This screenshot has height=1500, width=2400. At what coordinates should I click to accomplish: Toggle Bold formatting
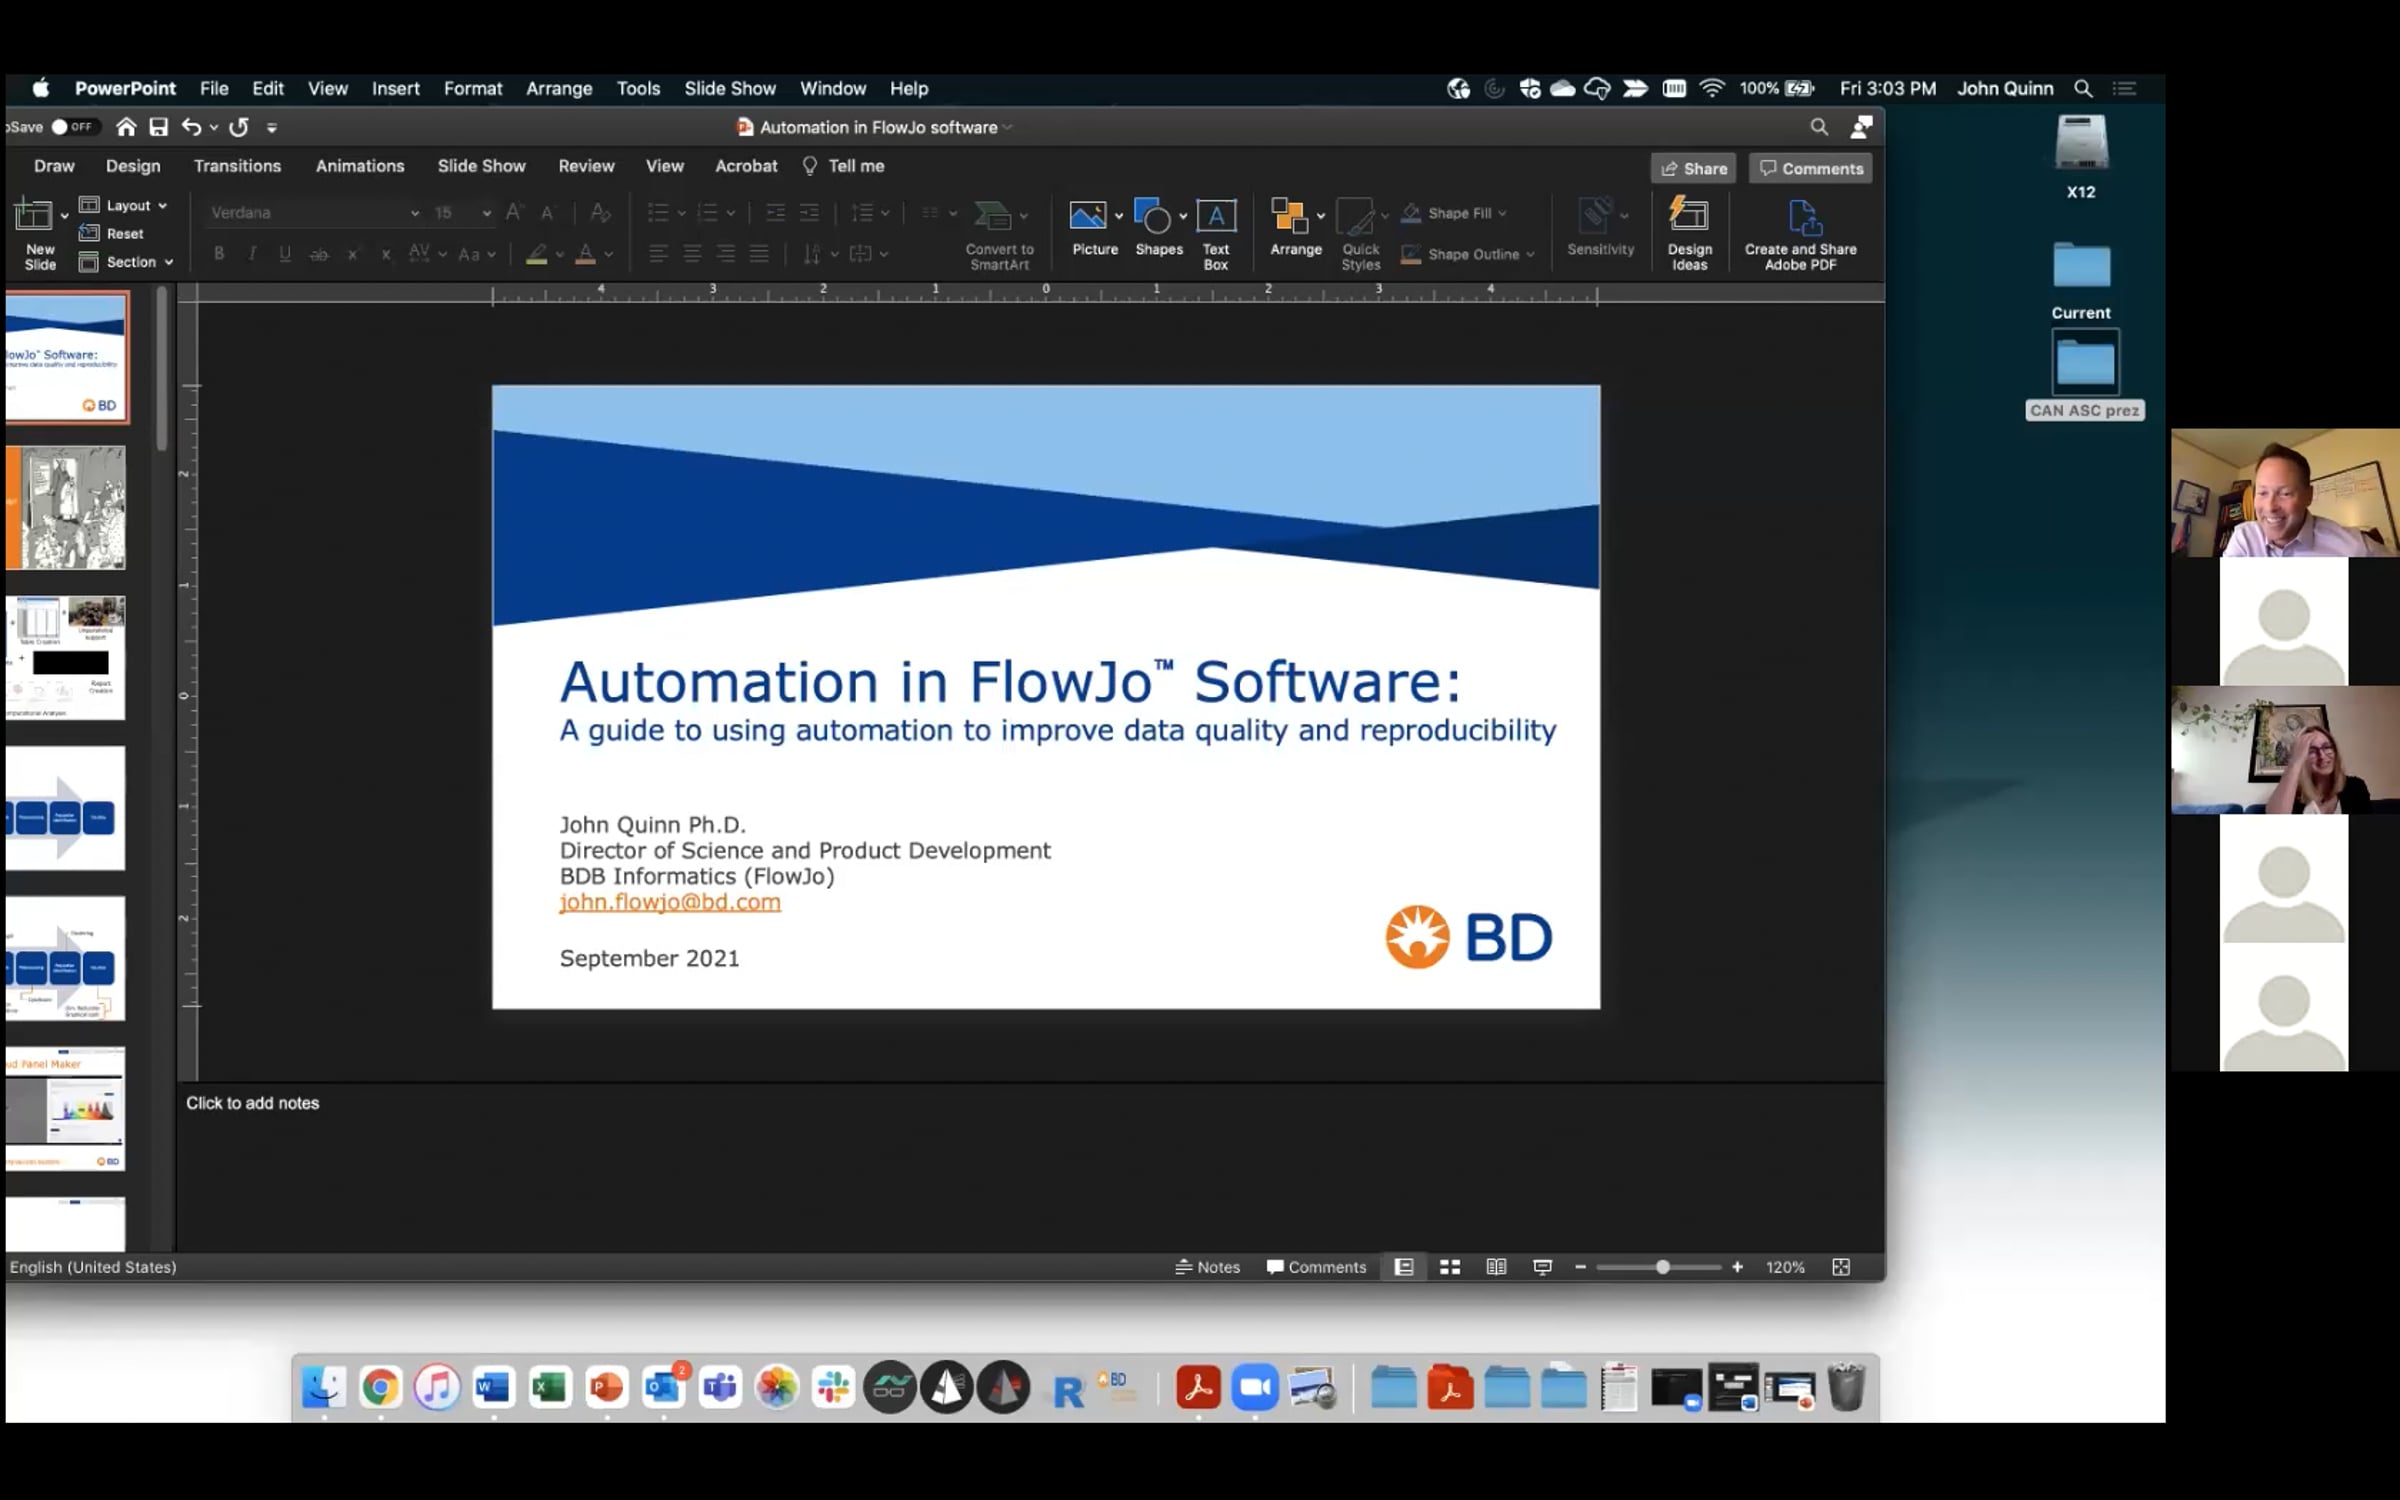click(219, 254)
